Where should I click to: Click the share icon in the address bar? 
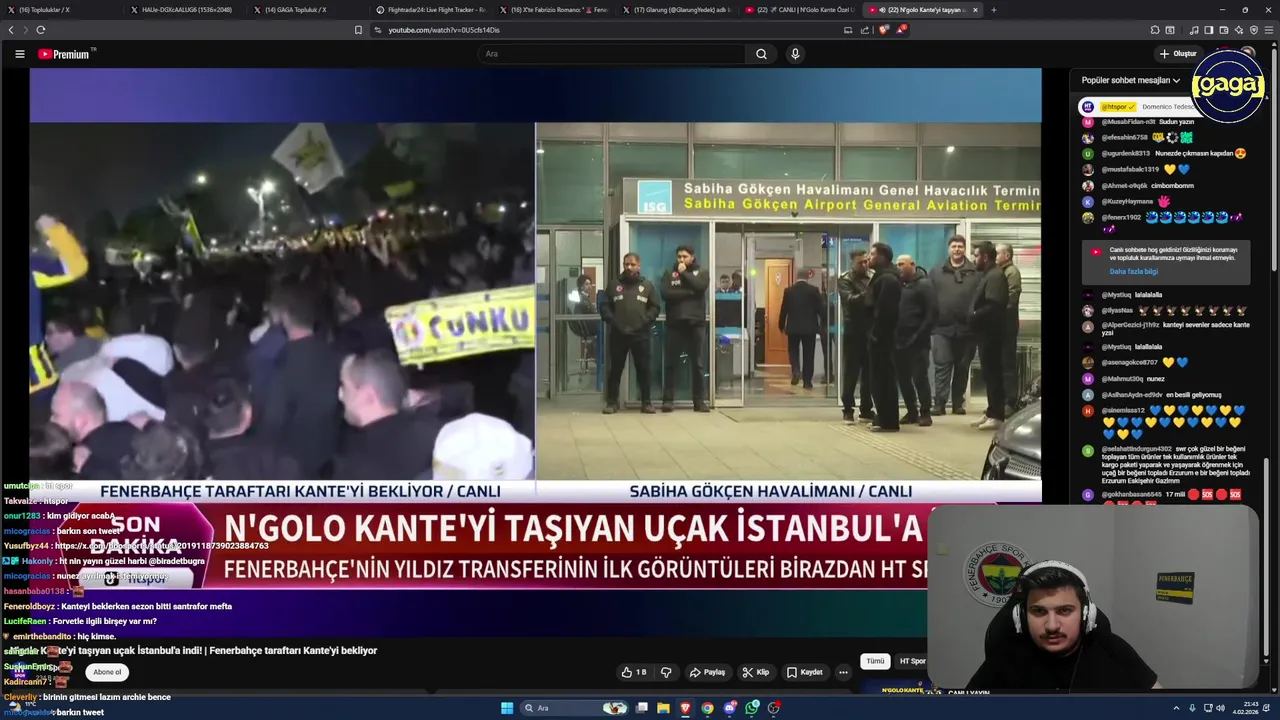(x=865, y=30)
